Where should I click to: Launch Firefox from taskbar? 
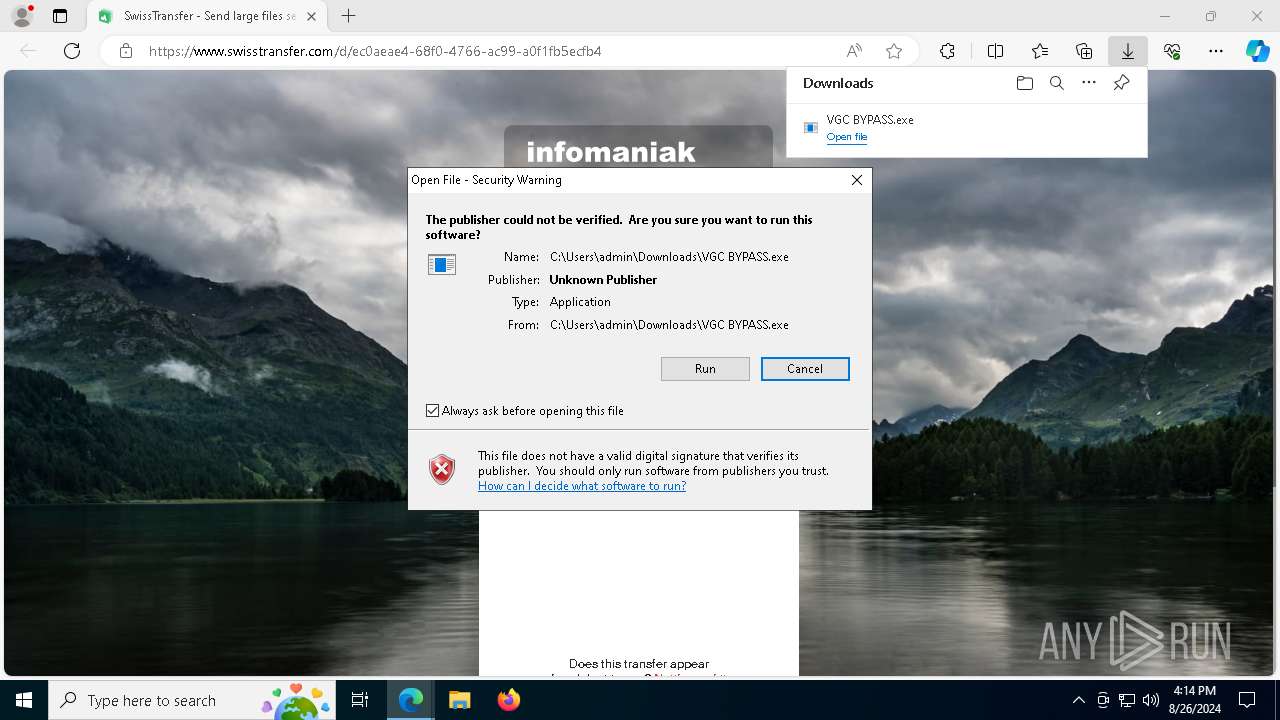click(508, 700)
